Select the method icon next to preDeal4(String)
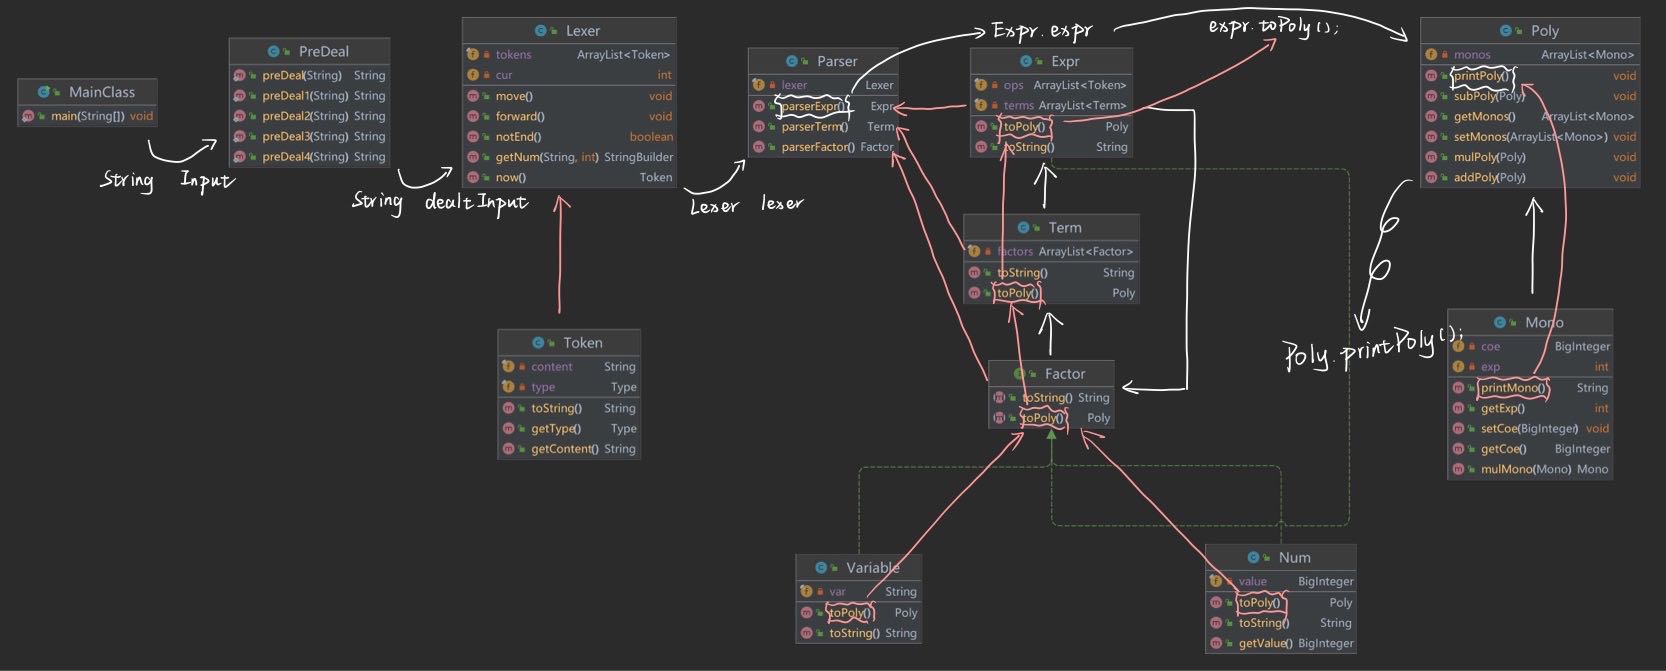This screenshot has width=1666, height=671. coord(239,157)
